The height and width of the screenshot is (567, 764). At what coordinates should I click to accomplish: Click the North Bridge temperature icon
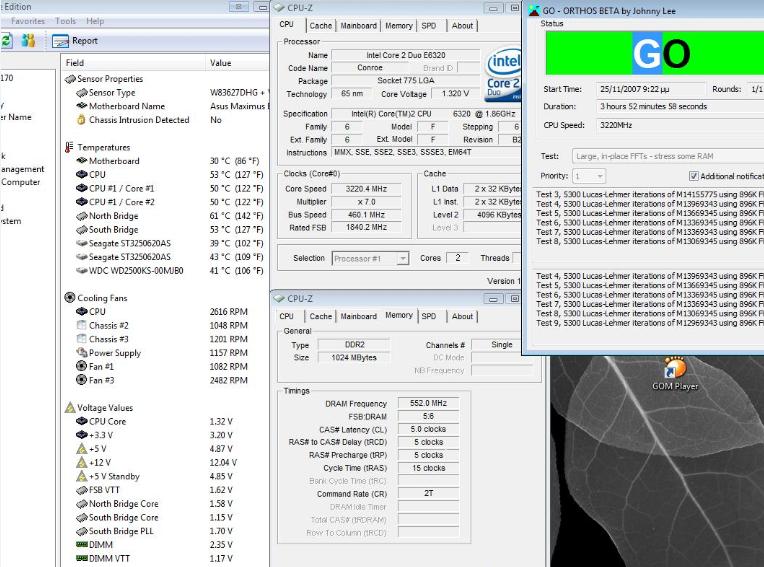[x=82, y=216]
